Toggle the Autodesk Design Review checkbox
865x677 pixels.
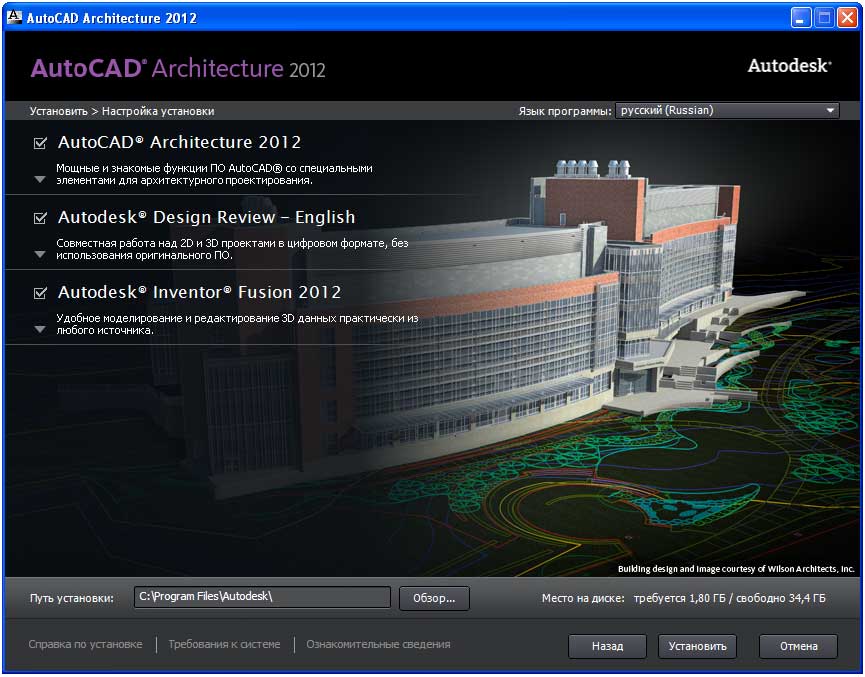point(41,218)
